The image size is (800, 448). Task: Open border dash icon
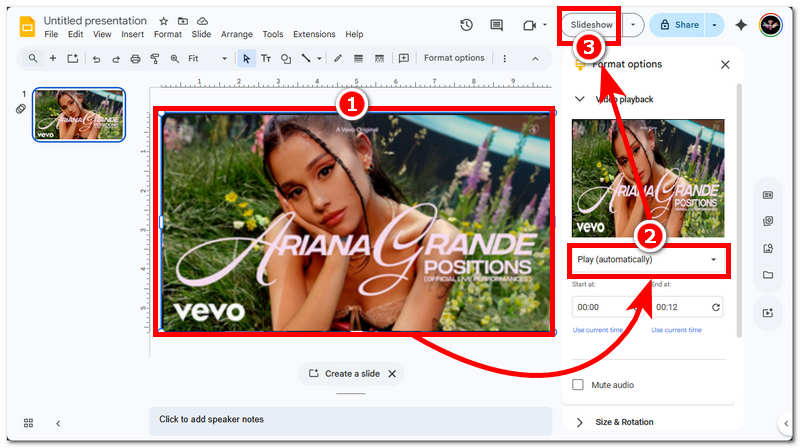click(379, 59)
